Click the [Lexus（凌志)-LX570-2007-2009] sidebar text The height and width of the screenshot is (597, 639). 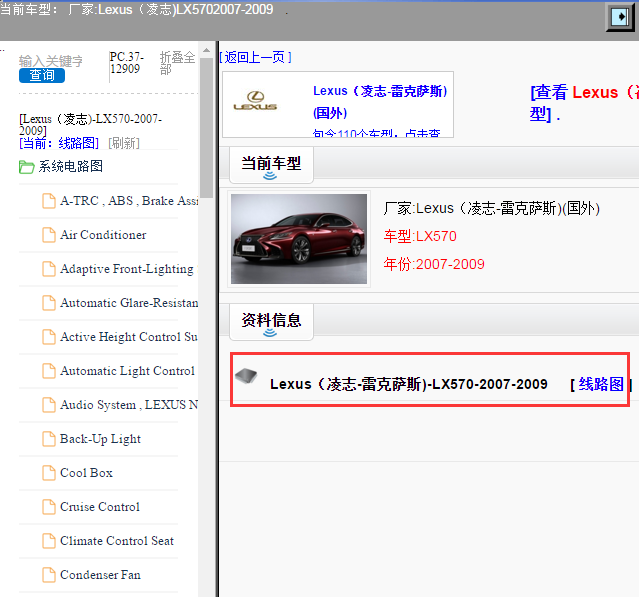90,125
